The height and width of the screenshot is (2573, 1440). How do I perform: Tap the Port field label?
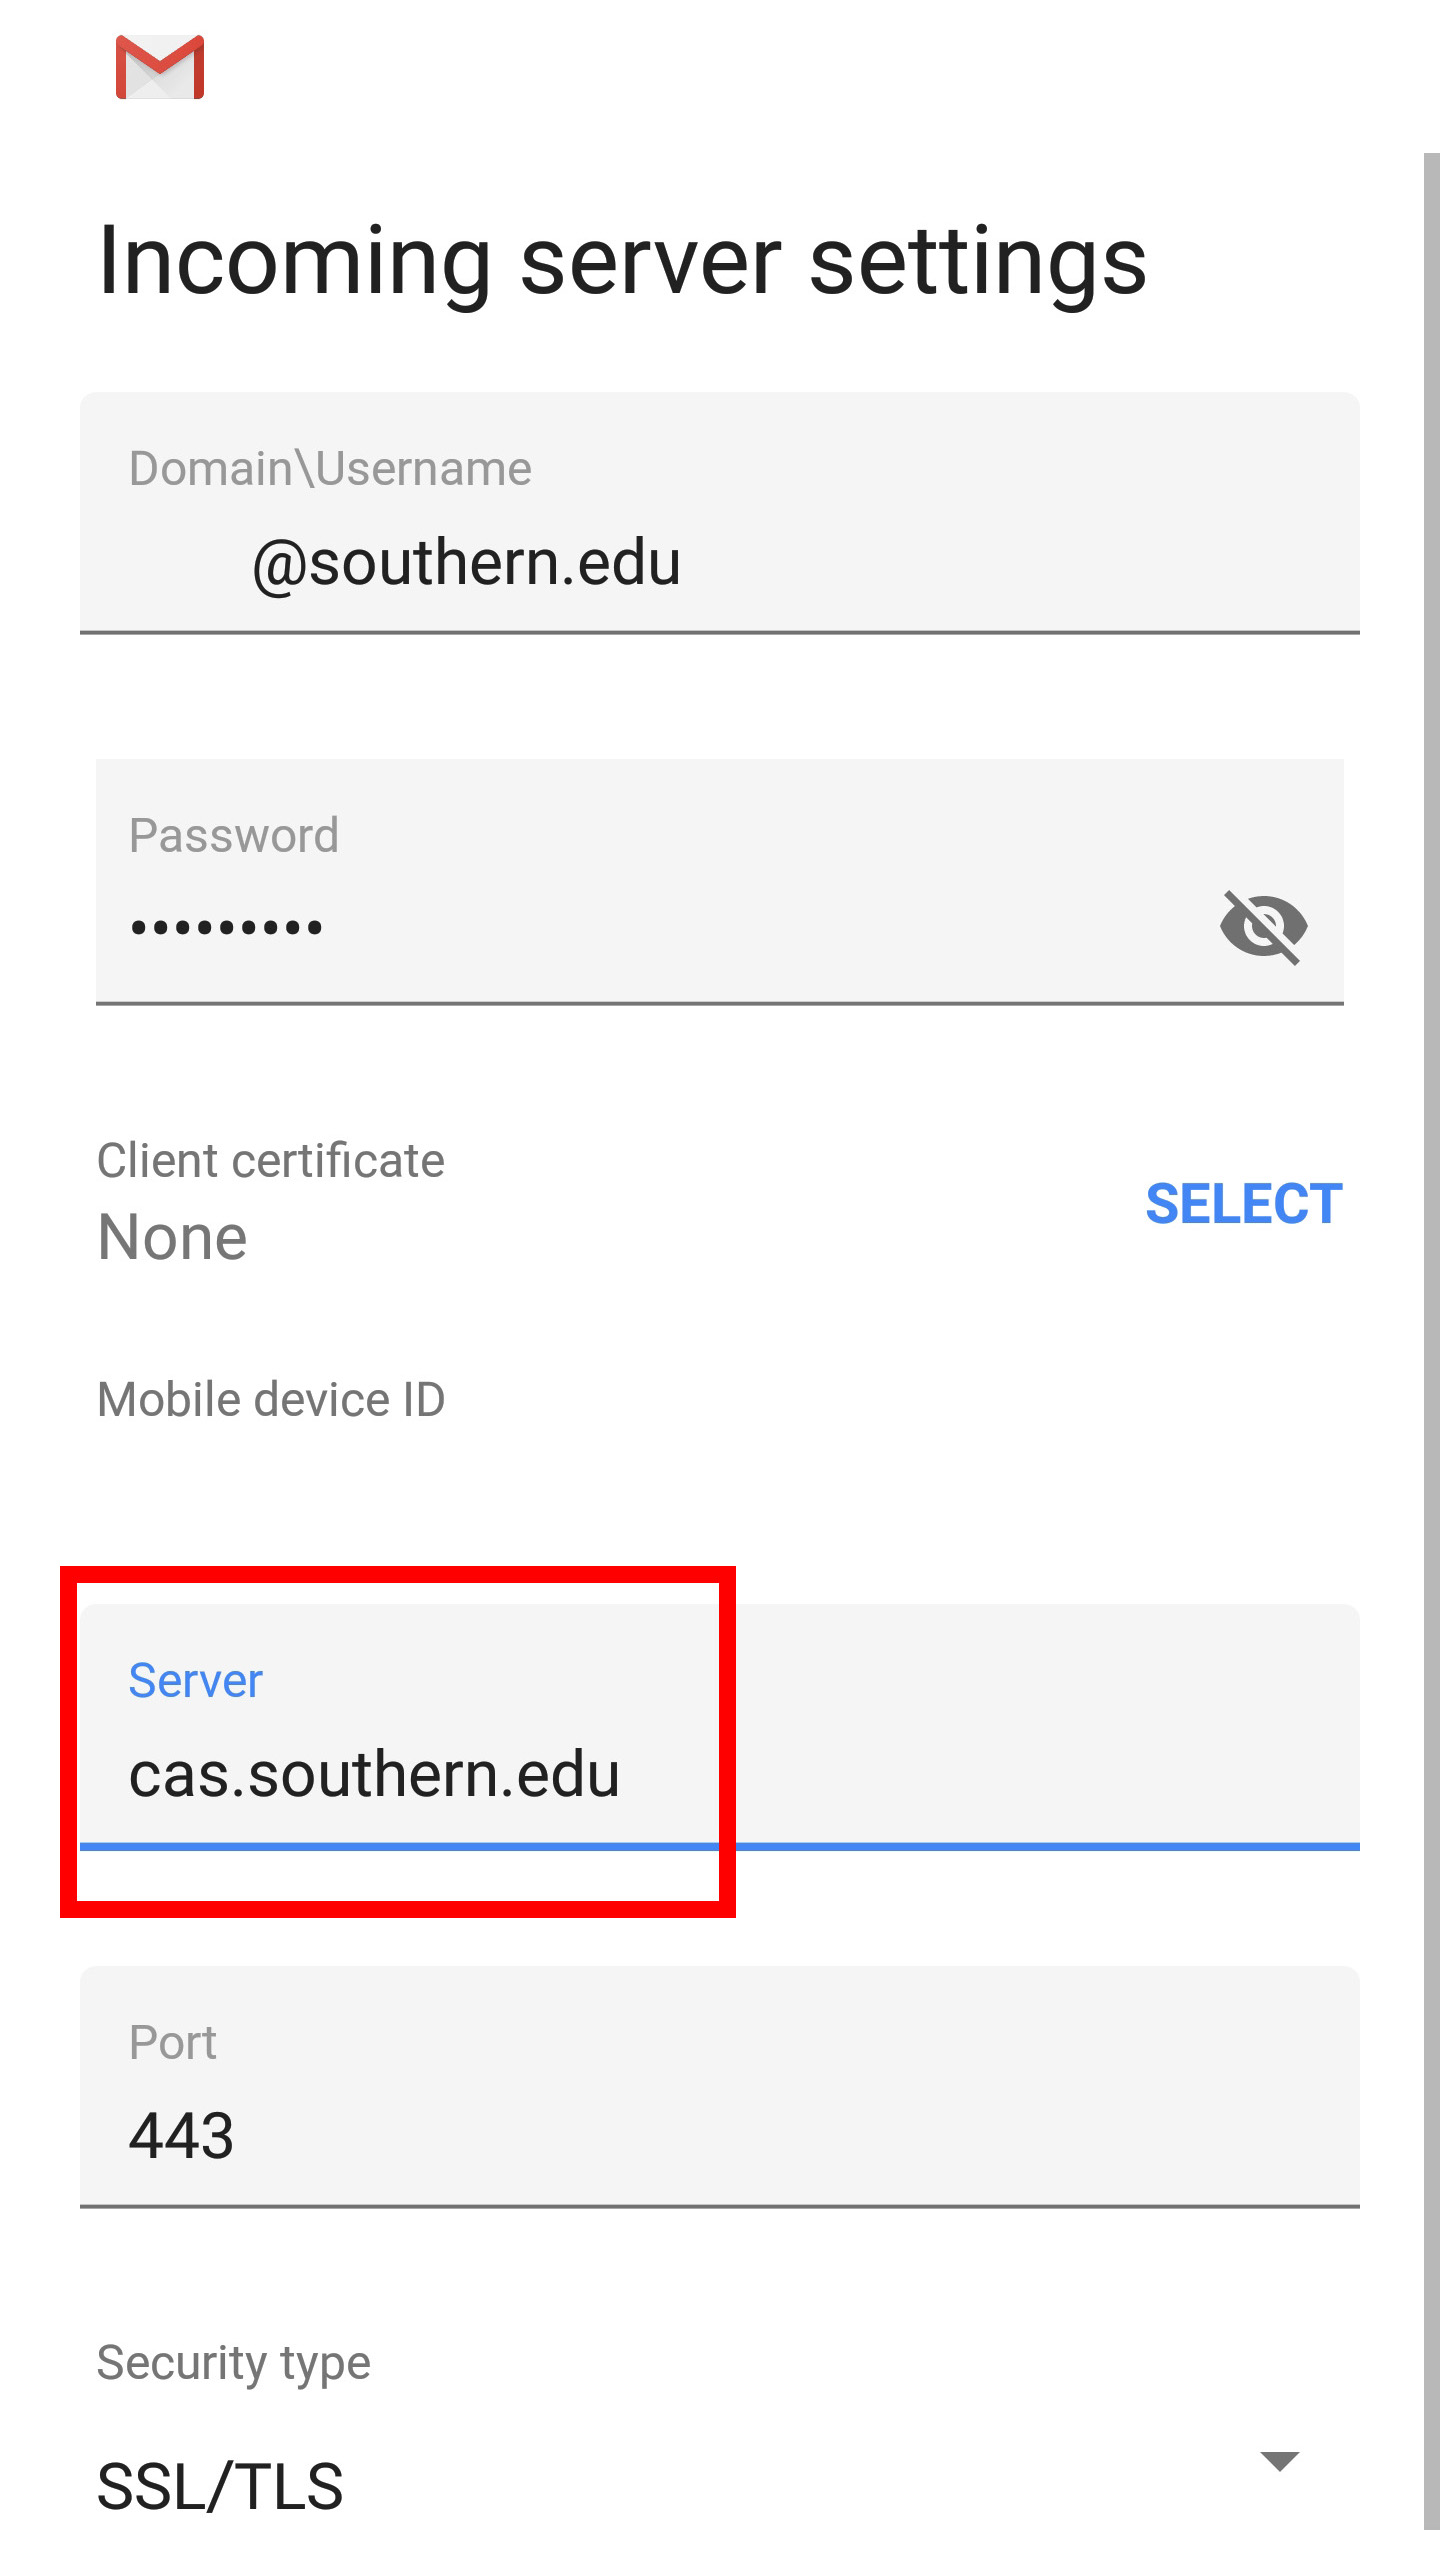[173, 2042]
